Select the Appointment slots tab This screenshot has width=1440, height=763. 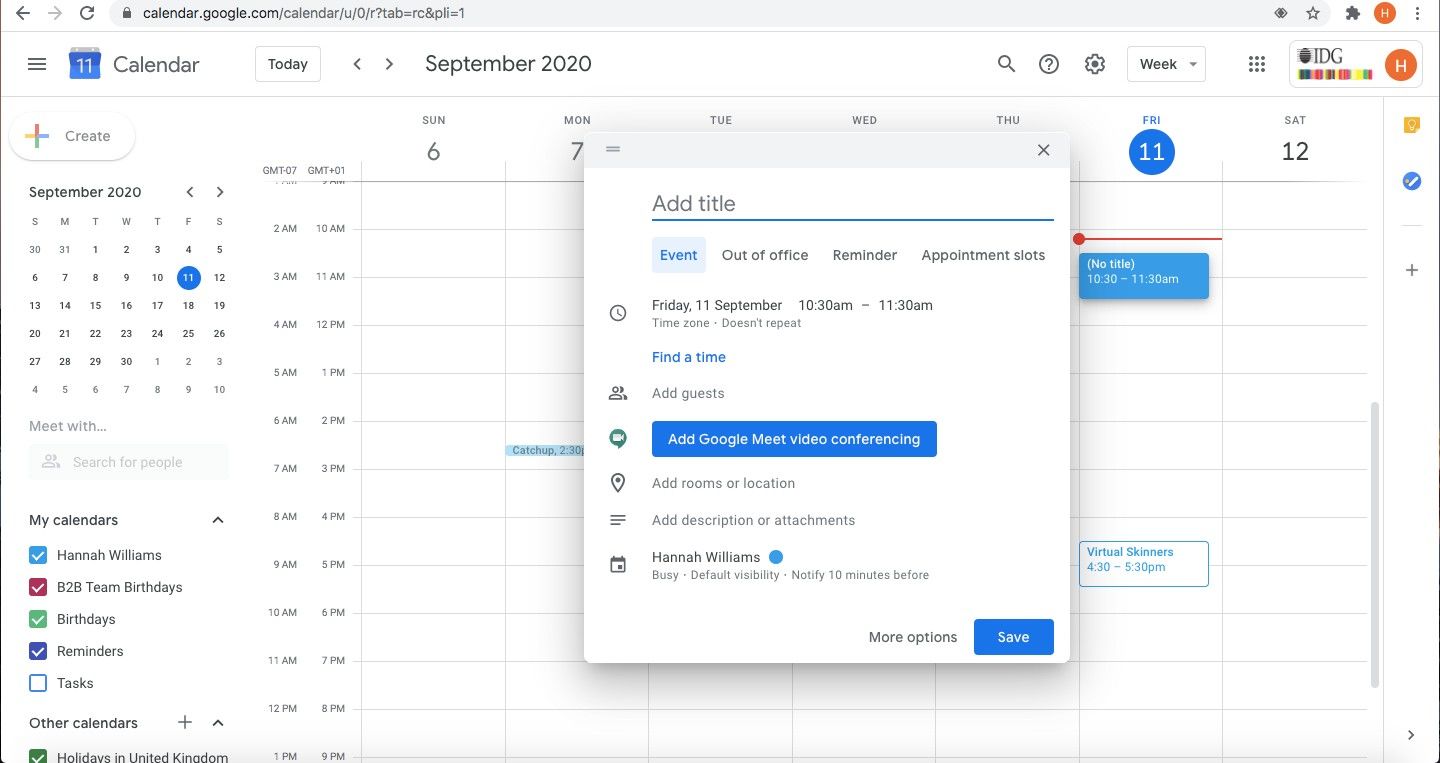(982, 255)
